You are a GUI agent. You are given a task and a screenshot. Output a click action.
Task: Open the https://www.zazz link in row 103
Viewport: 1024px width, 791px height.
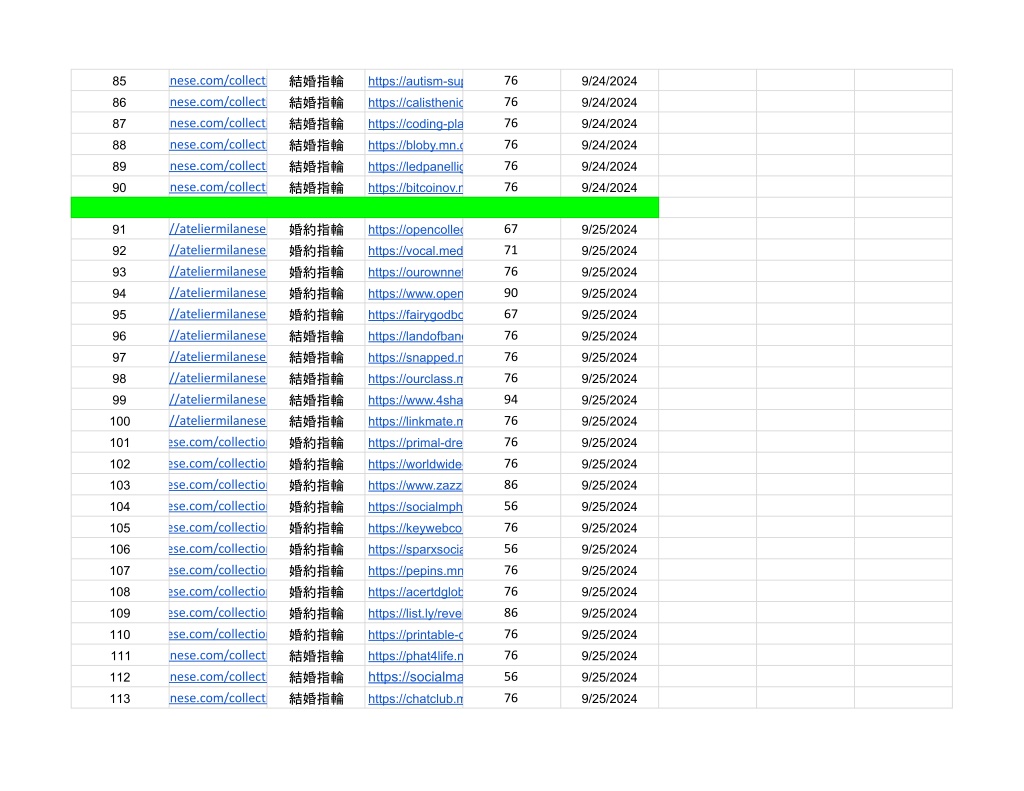point(415,485)
